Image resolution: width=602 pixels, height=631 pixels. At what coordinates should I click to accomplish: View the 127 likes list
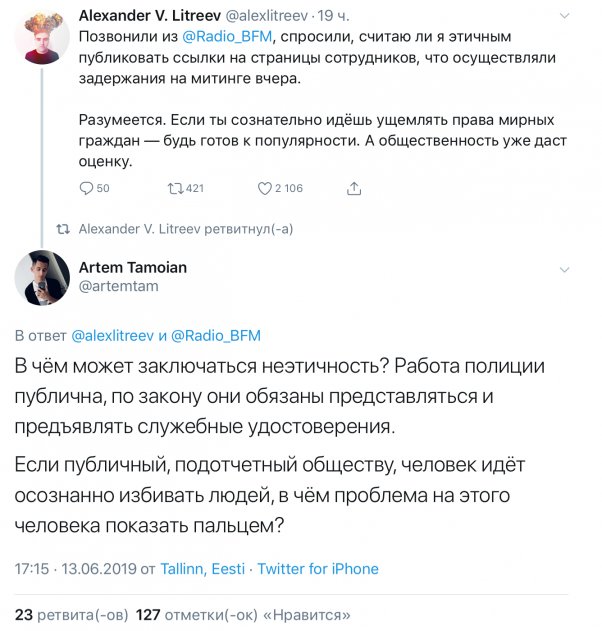[x=244, y=614]
